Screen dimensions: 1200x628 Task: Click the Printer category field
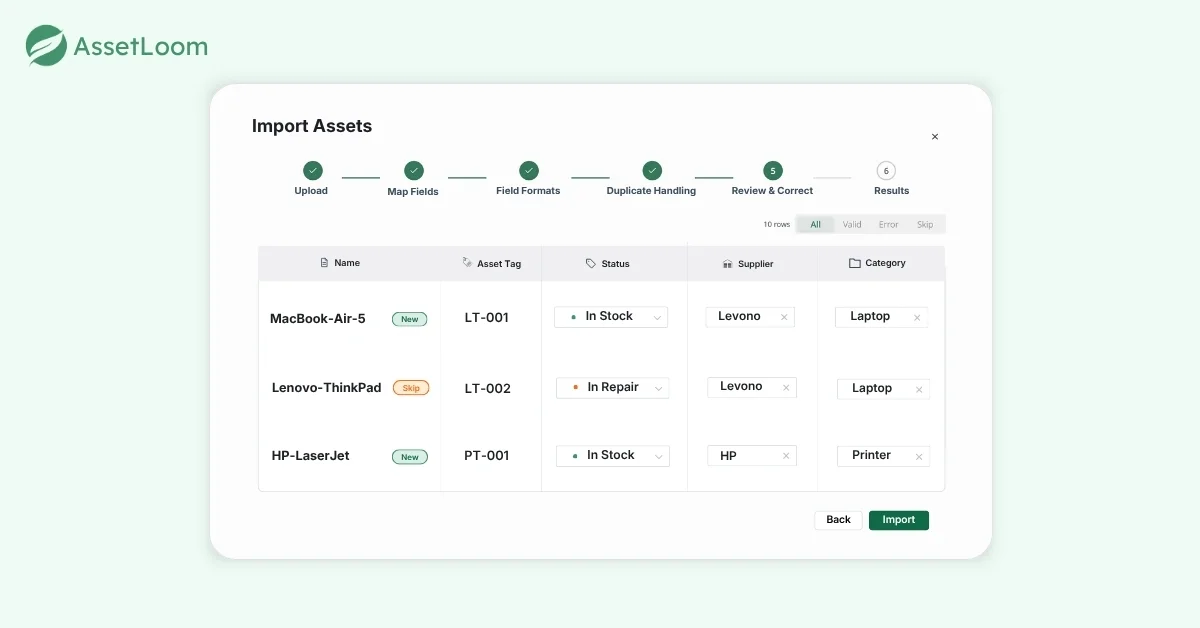[x=883, y=456]
